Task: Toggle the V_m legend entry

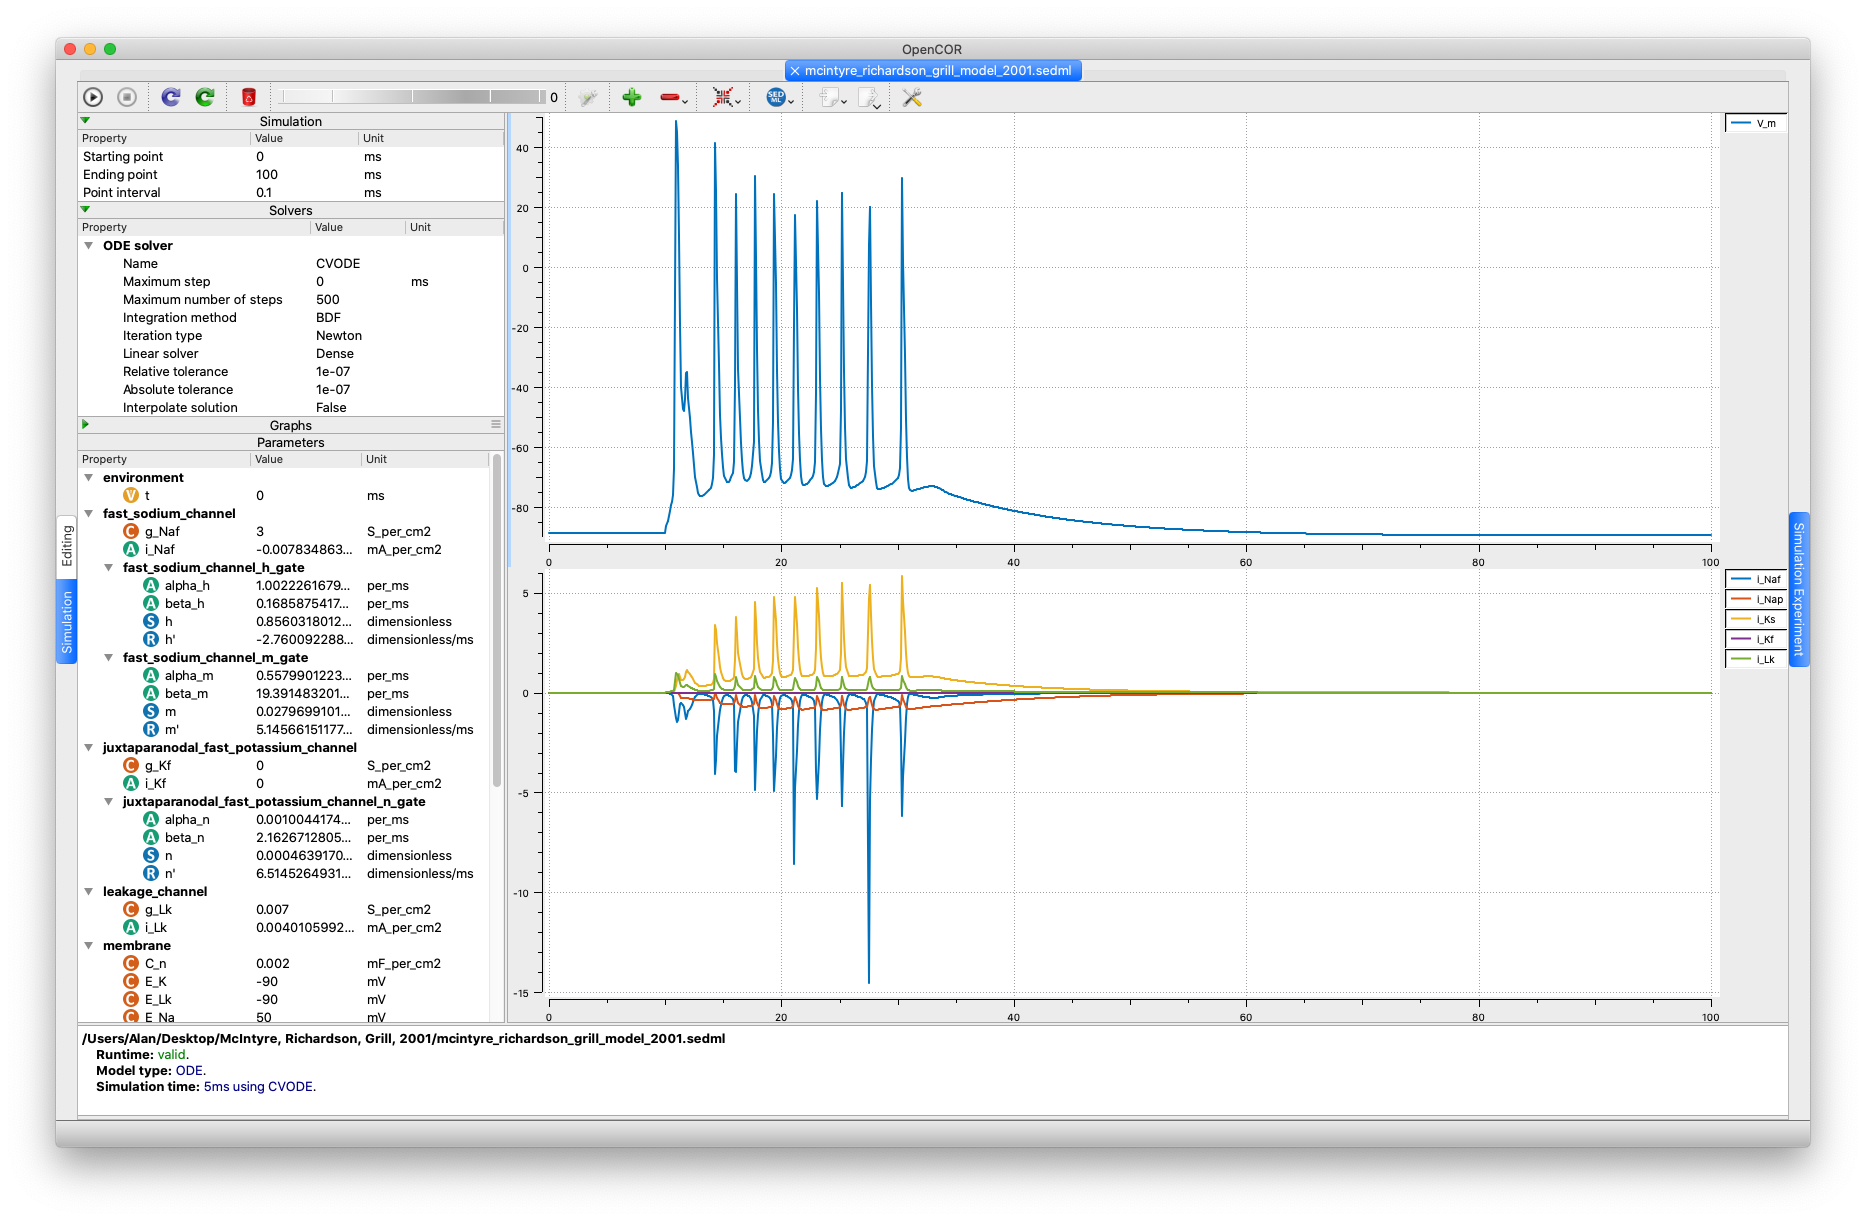Action: [1756, 124]
